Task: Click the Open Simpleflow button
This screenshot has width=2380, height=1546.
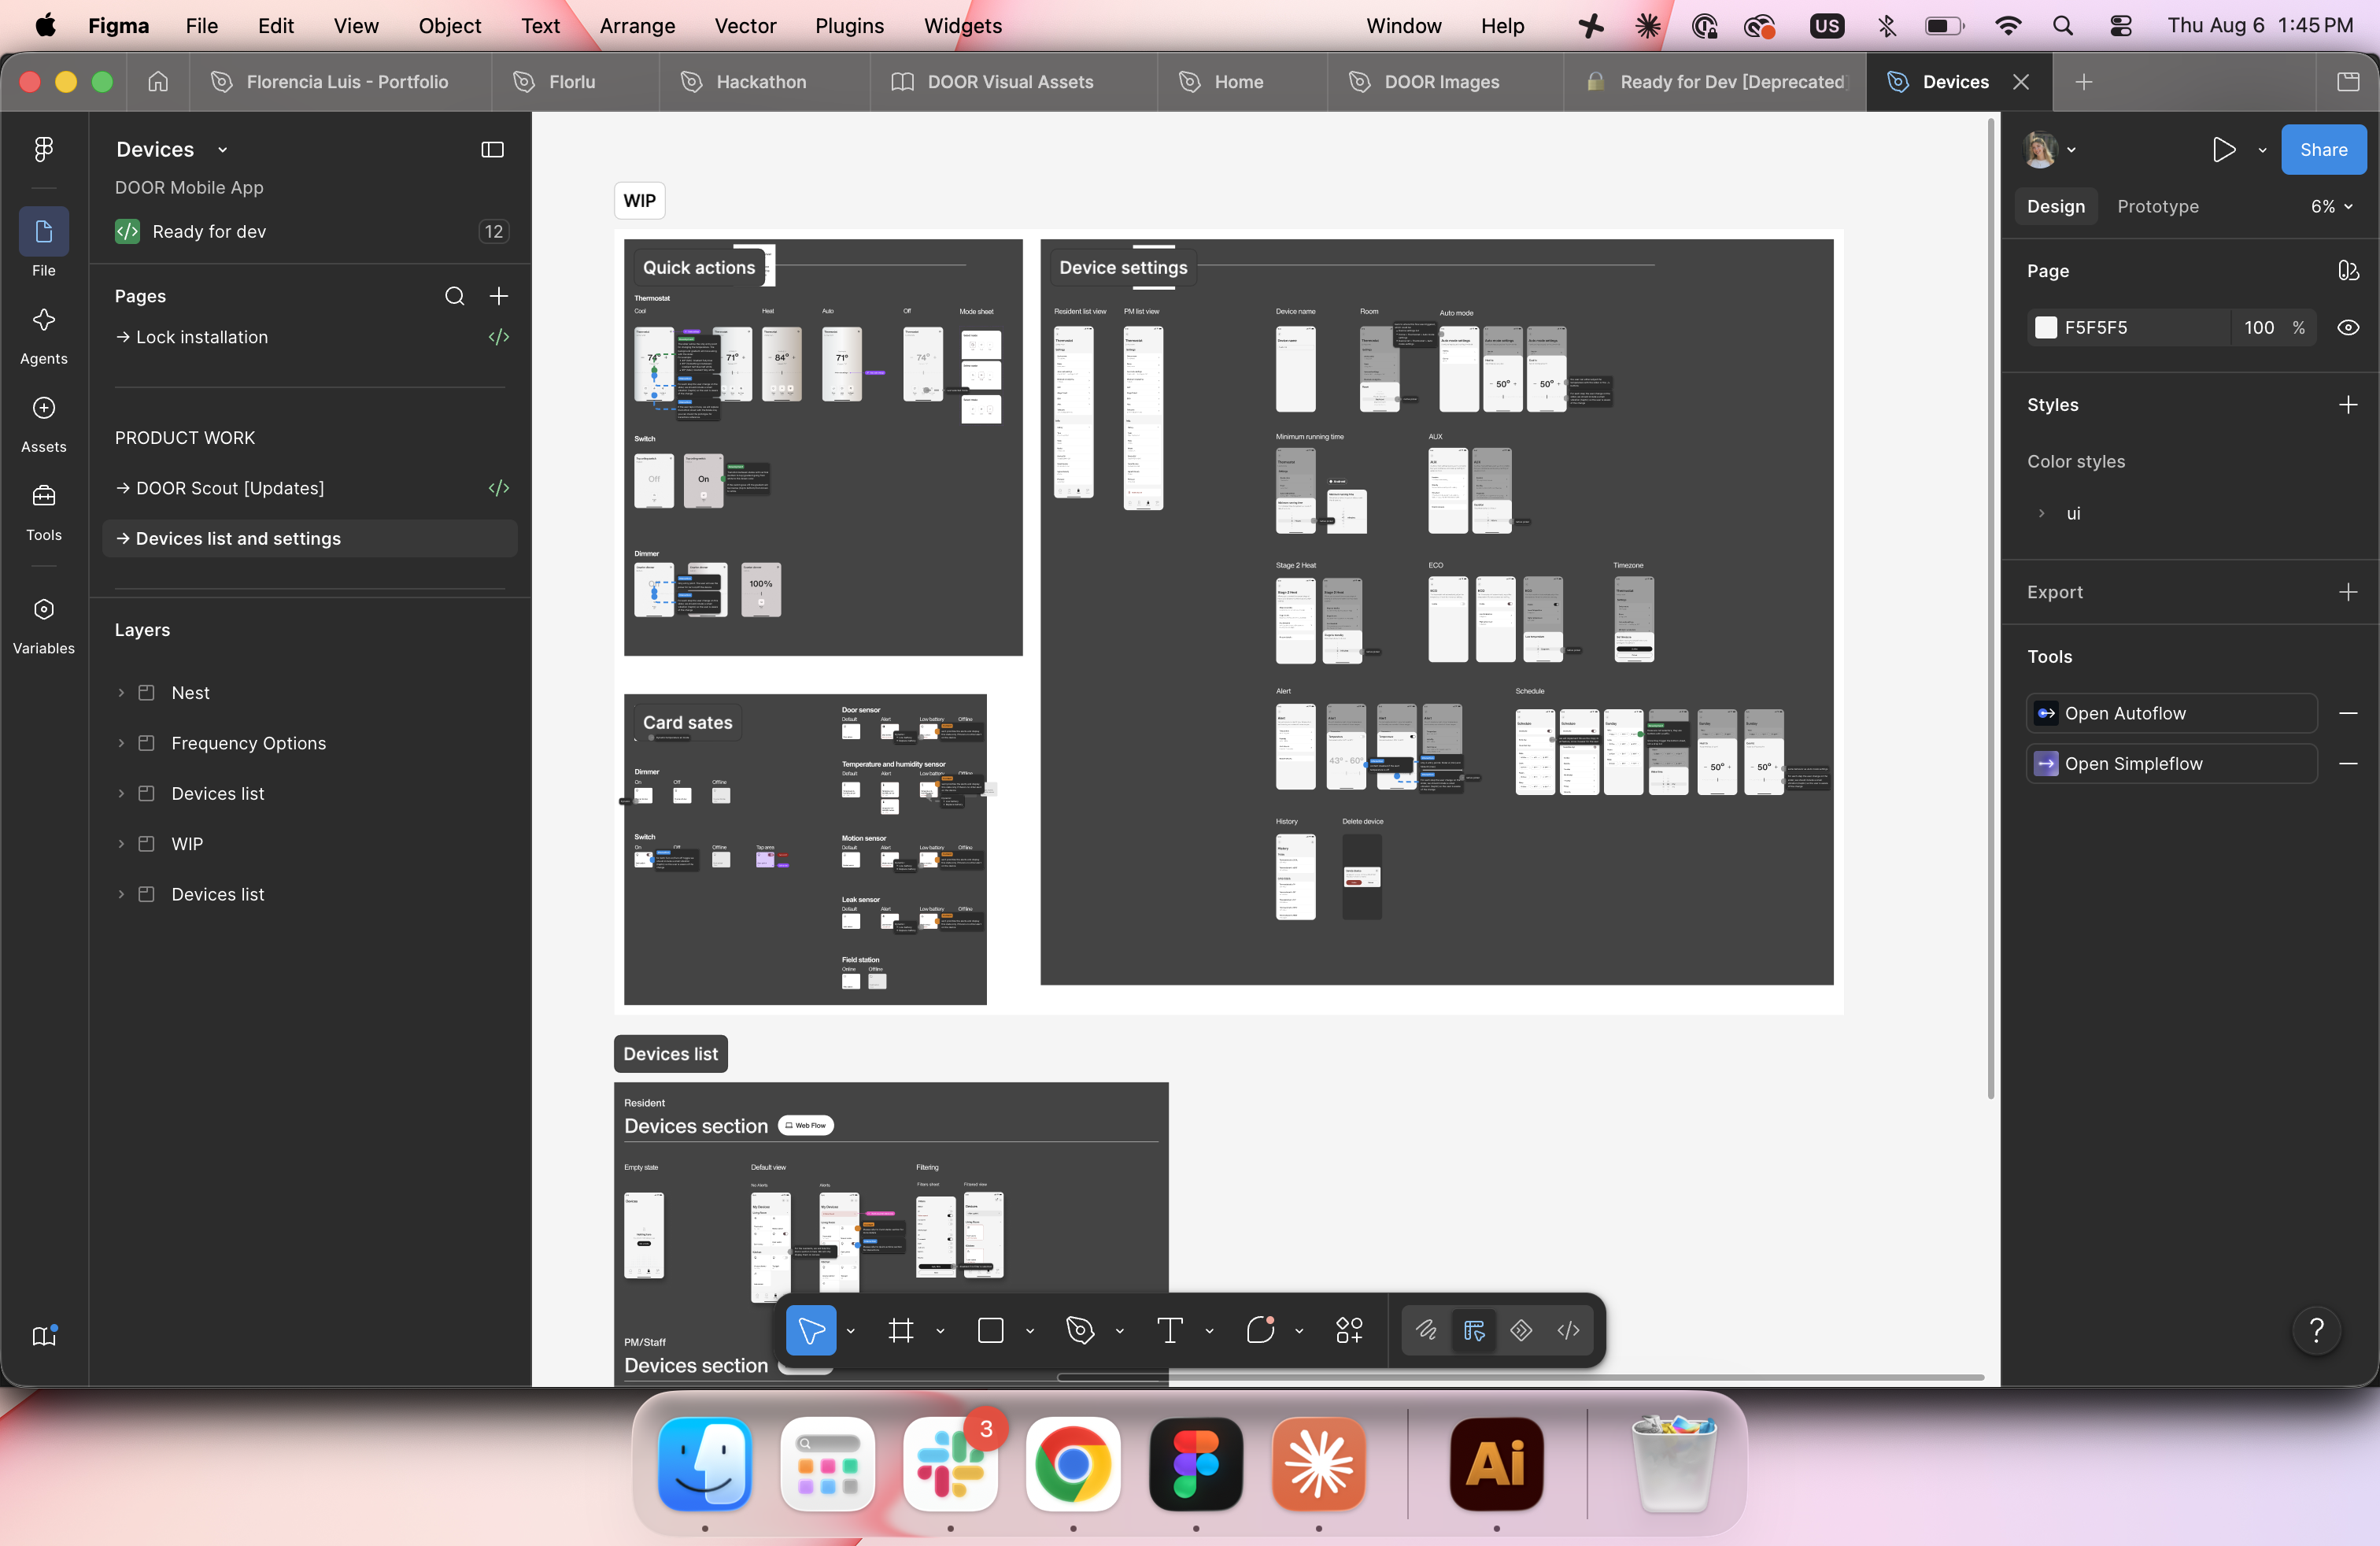Action: (x=2171, y=764)
